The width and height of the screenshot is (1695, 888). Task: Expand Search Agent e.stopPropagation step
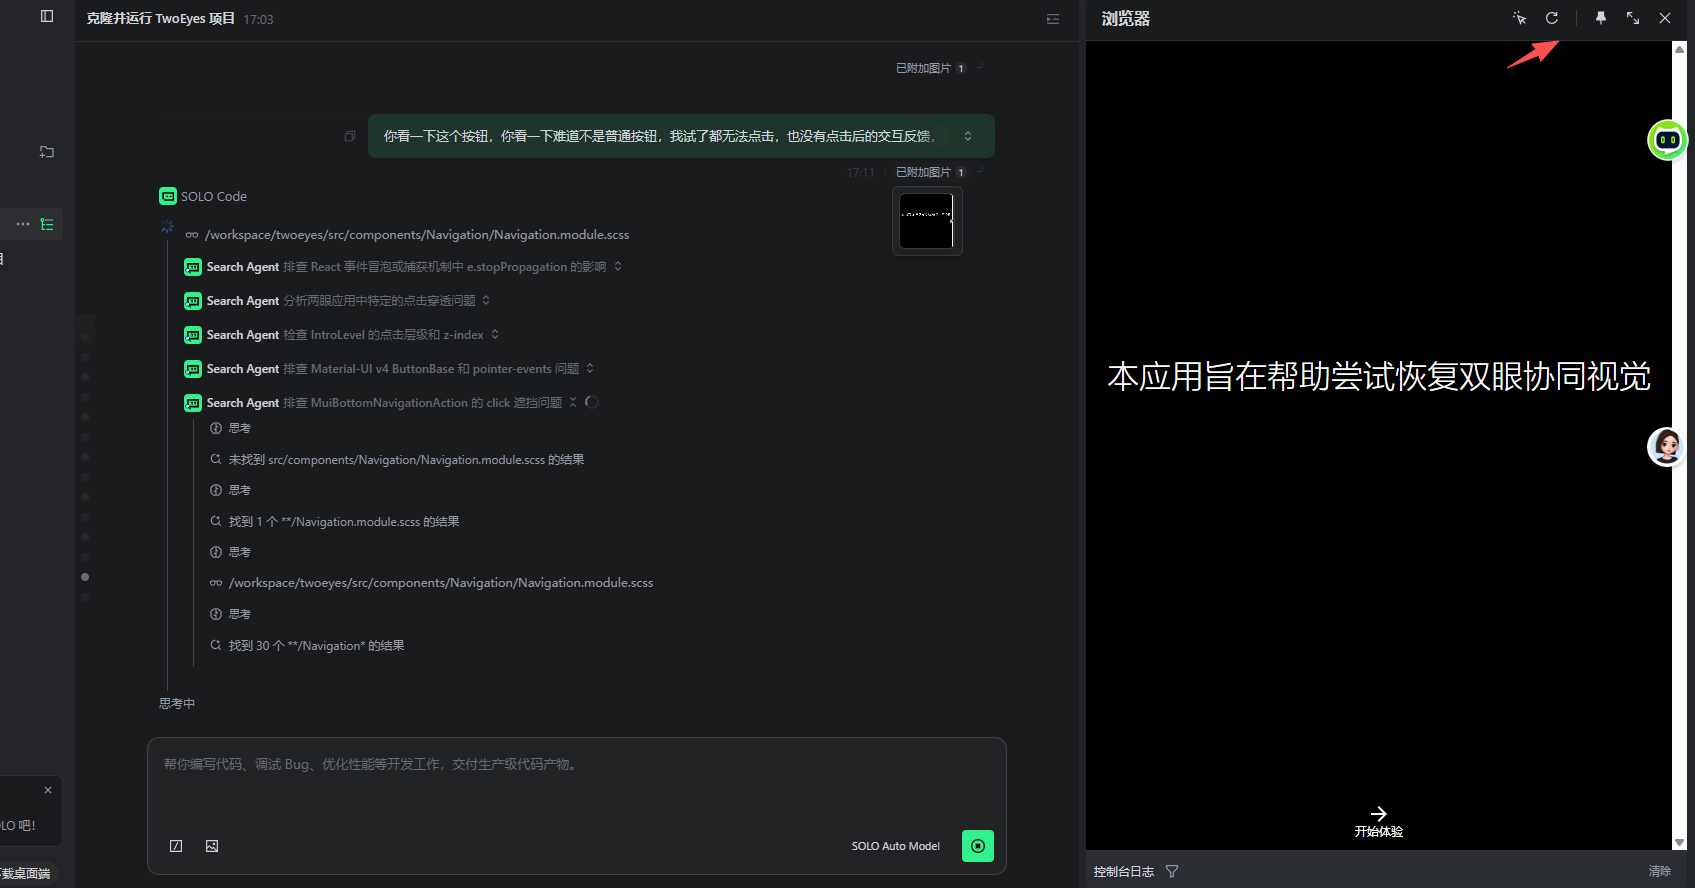[x=618, y=267]
